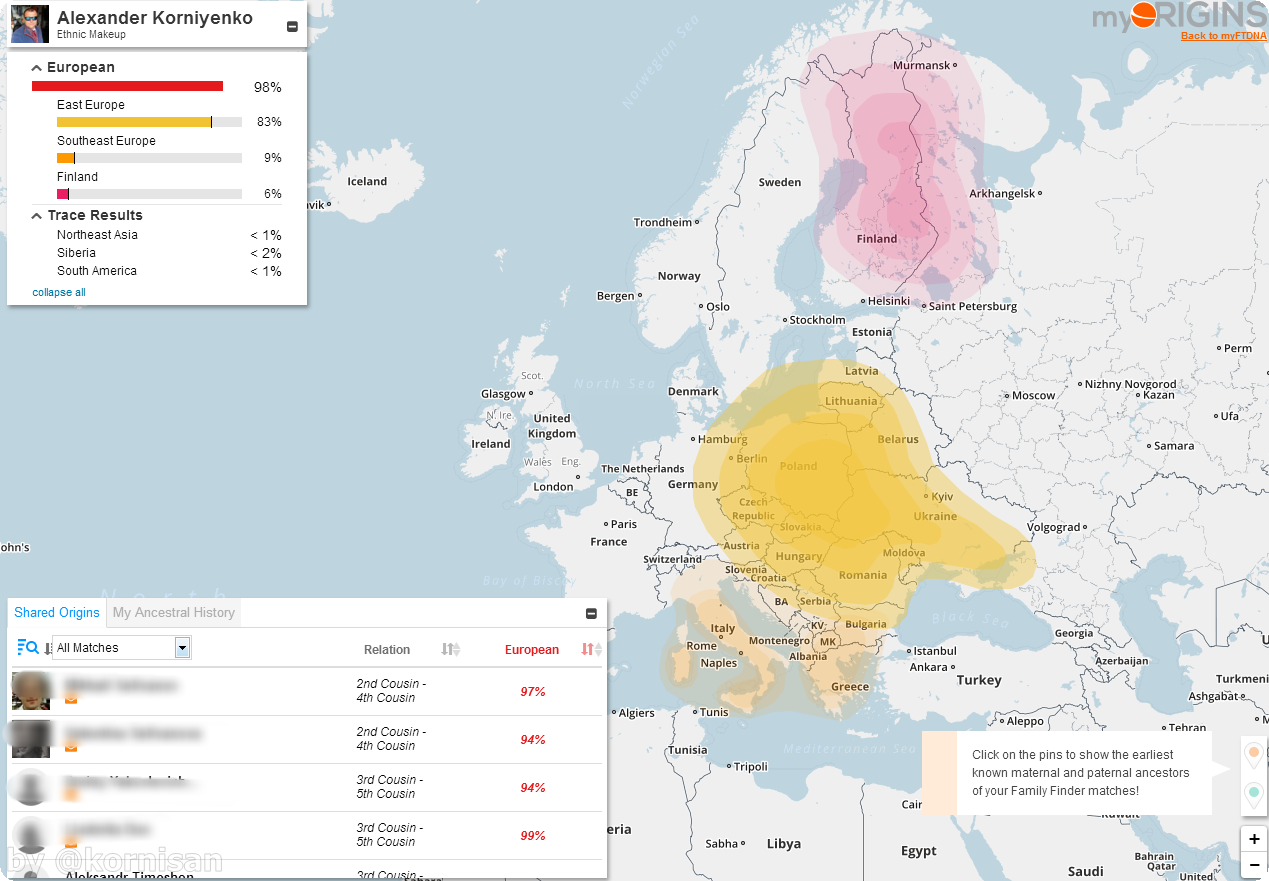Image resolution: width=1269 pixels, height=881 pixels.
Task: Minimize the Shared Origins panel
Action: point(591,614)
